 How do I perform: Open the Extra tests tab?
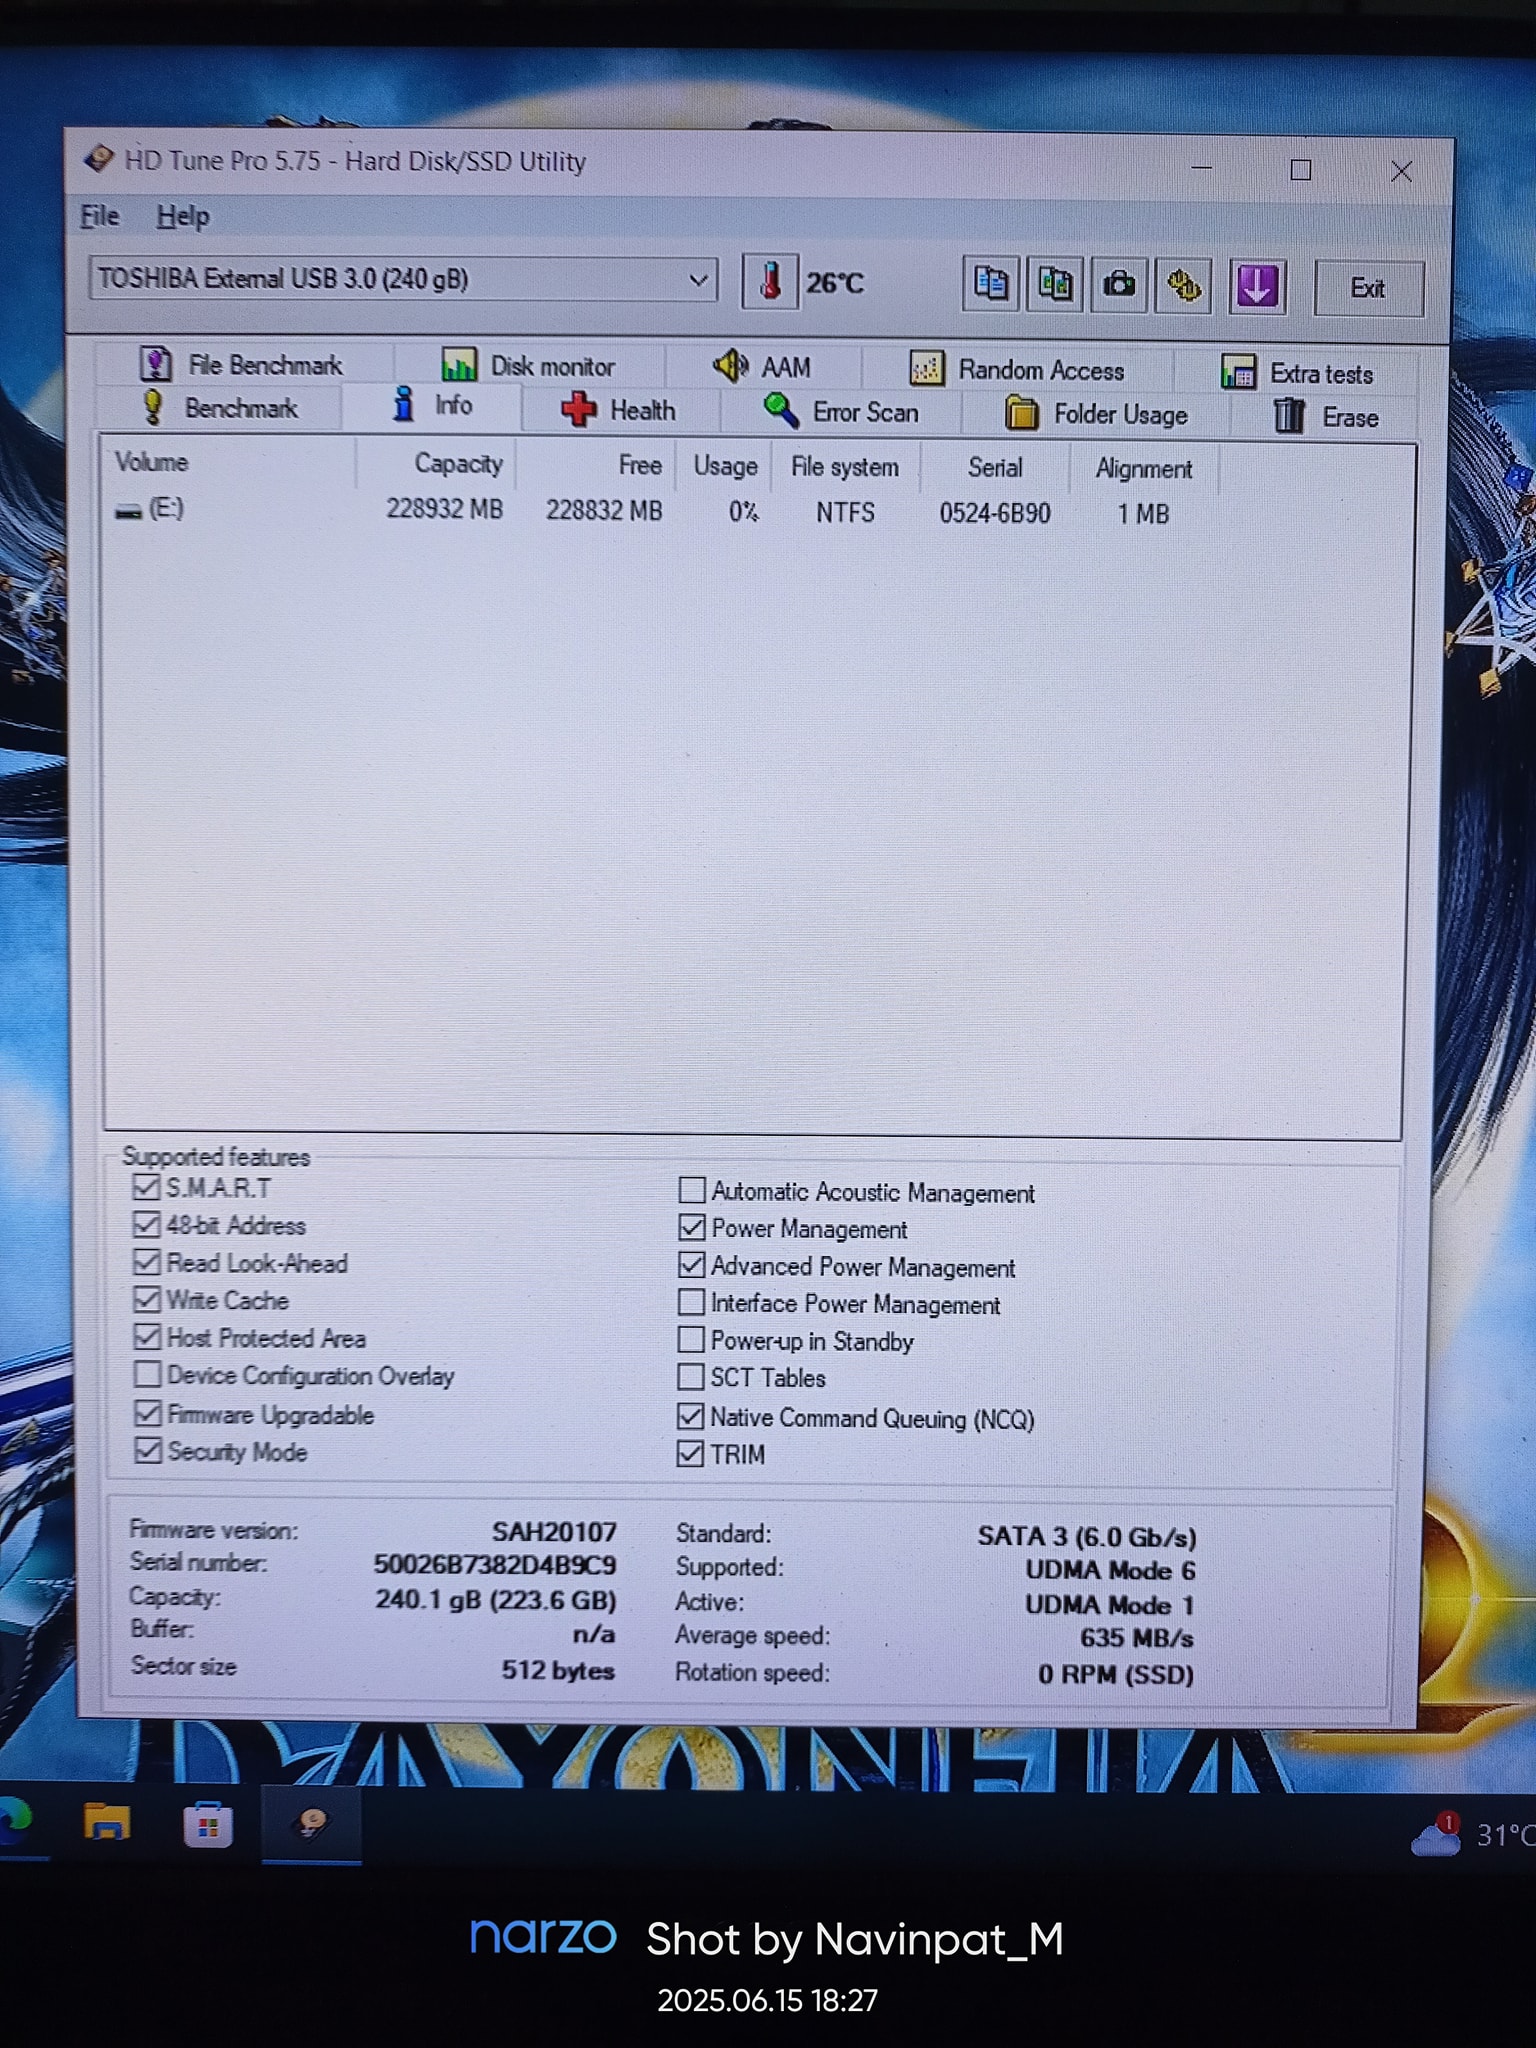pos(1297,373)
